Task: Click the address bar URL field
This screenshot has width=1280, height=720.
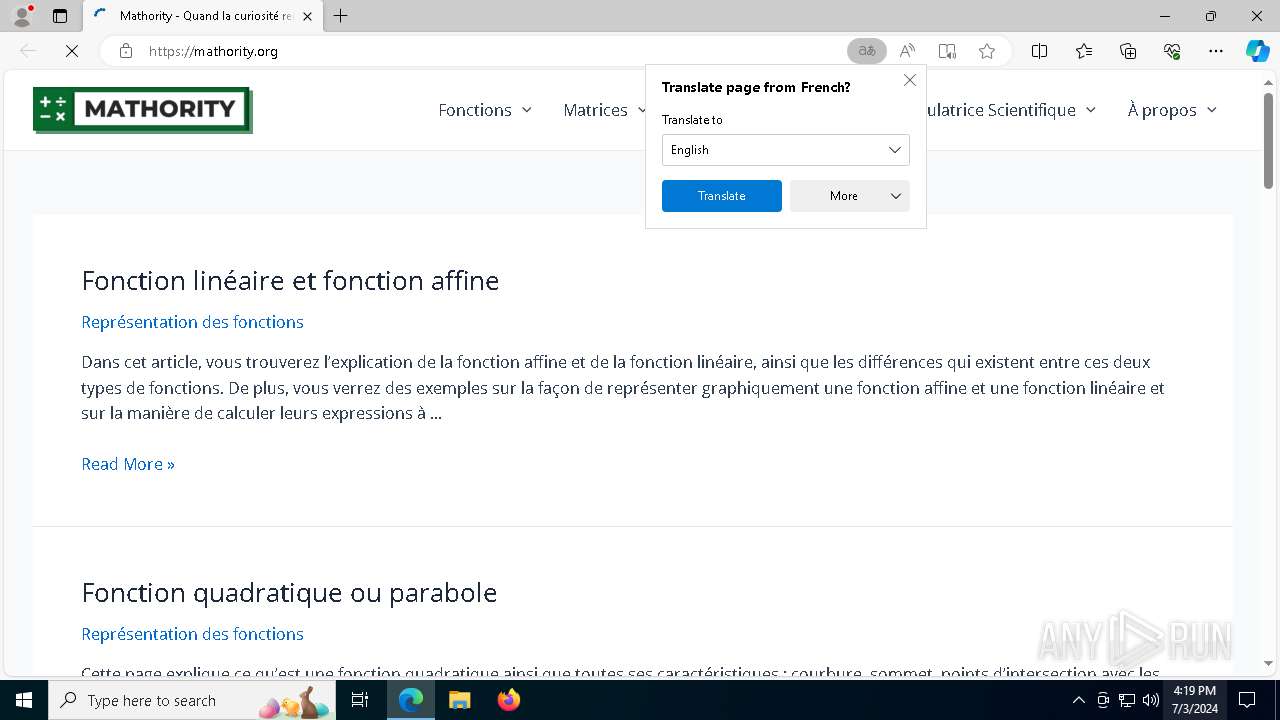Action: pos(490,51)
